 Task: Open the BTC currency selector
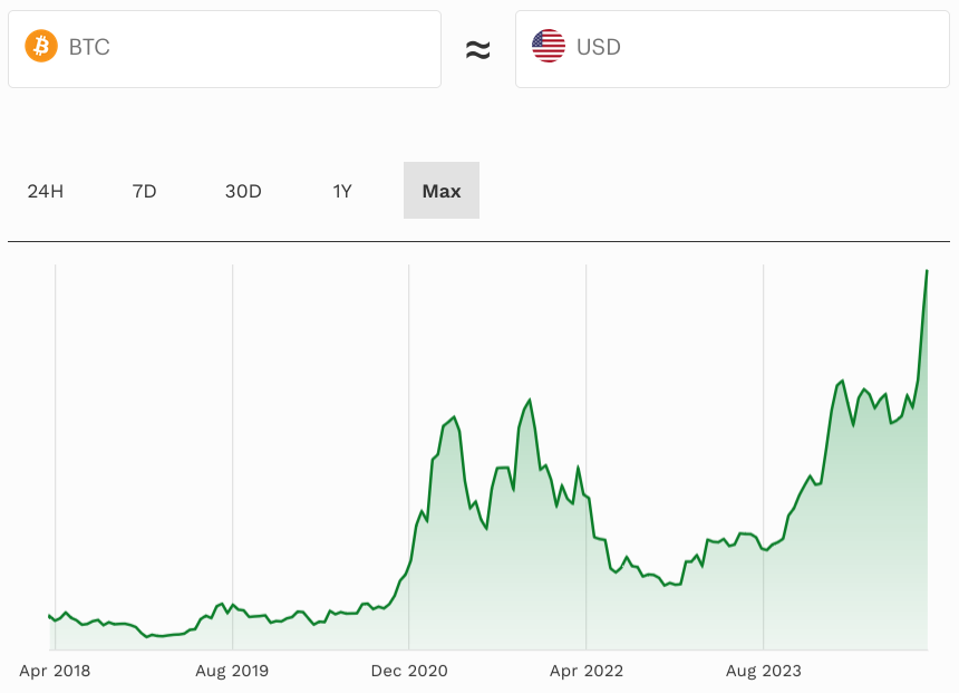[224, 48]
